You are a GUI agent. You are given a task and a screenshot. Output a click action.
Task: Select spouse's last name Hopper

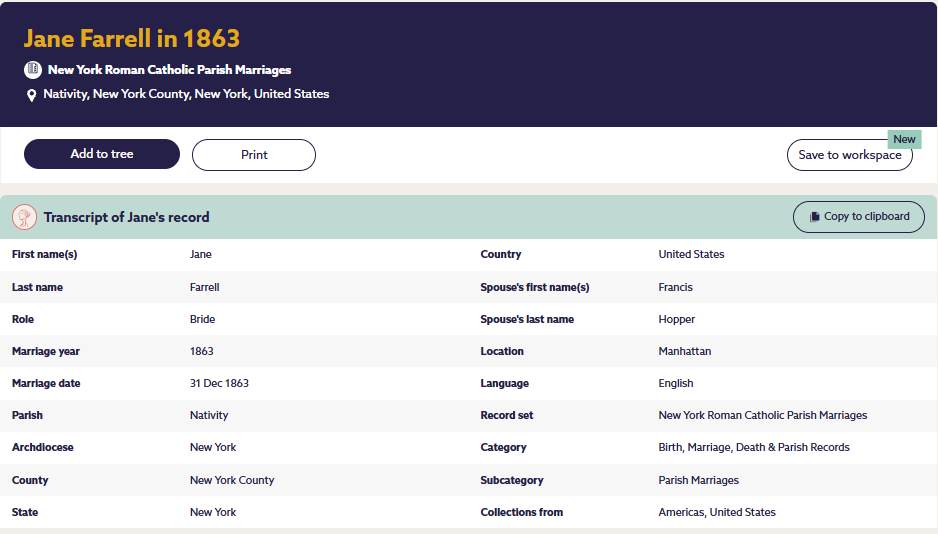pyautogui.click(x=677, y=319)
